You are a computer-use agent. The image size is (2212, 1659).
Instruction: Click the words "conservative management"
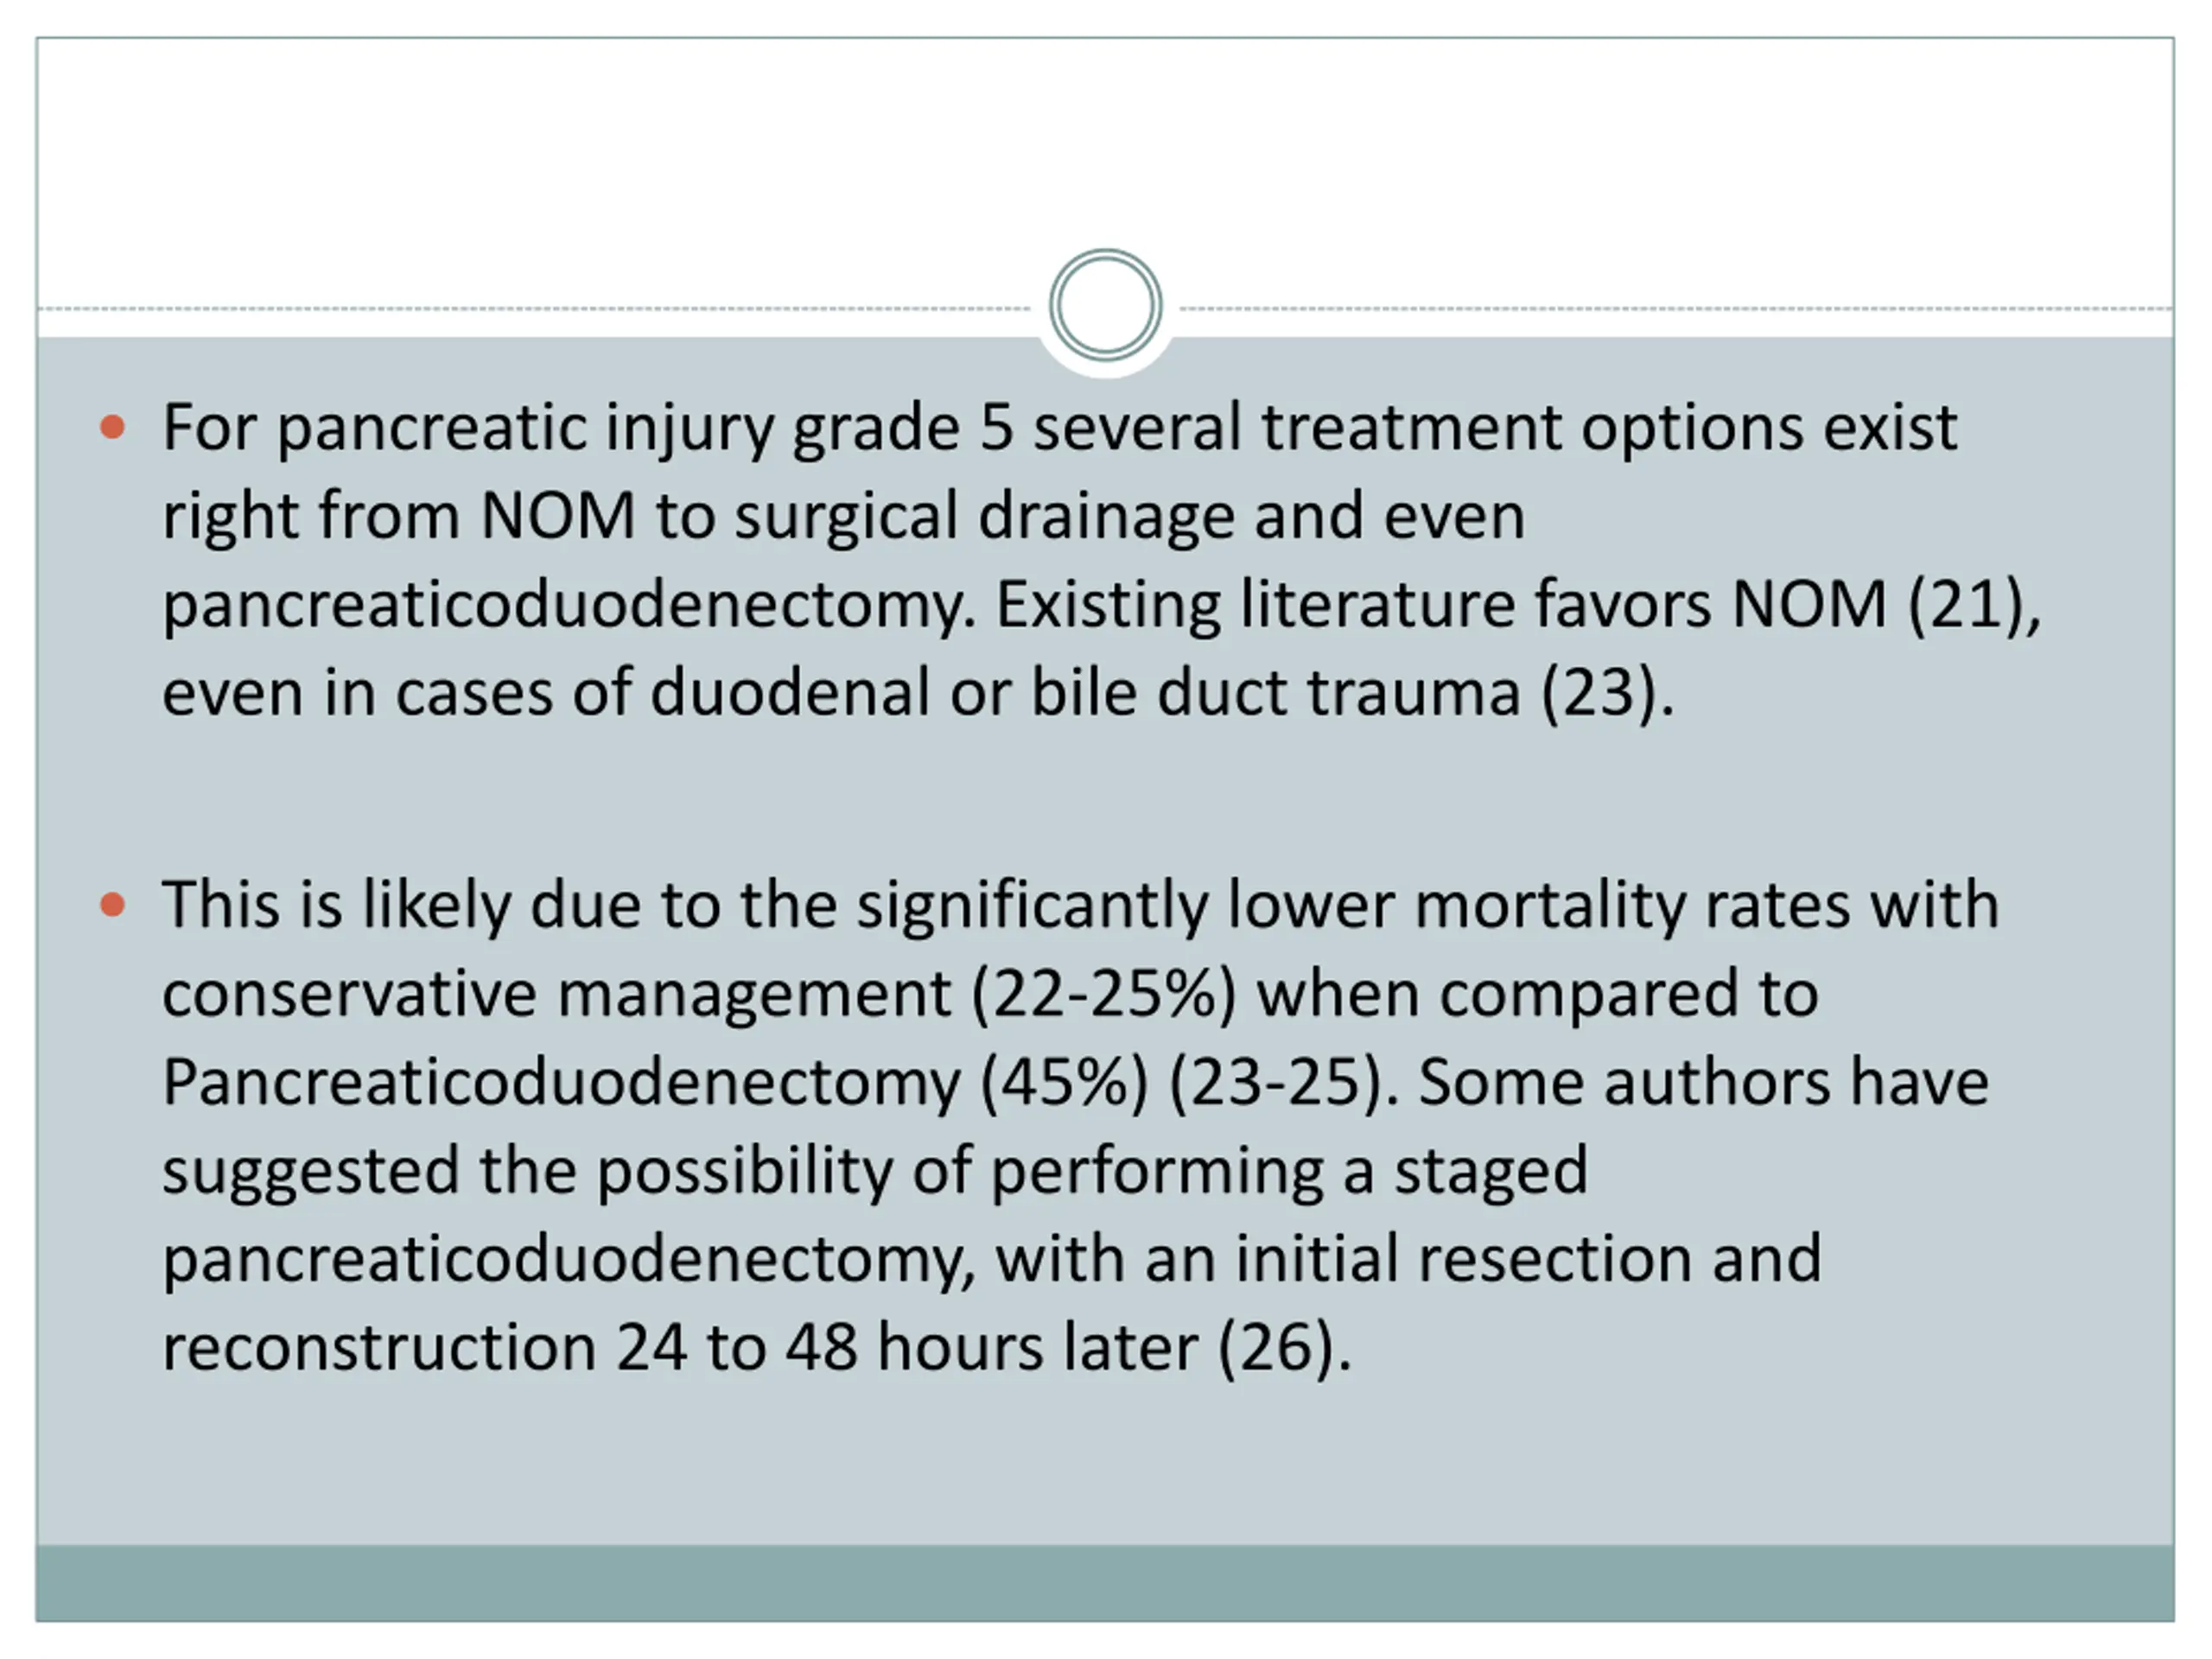tap(557, 995)
